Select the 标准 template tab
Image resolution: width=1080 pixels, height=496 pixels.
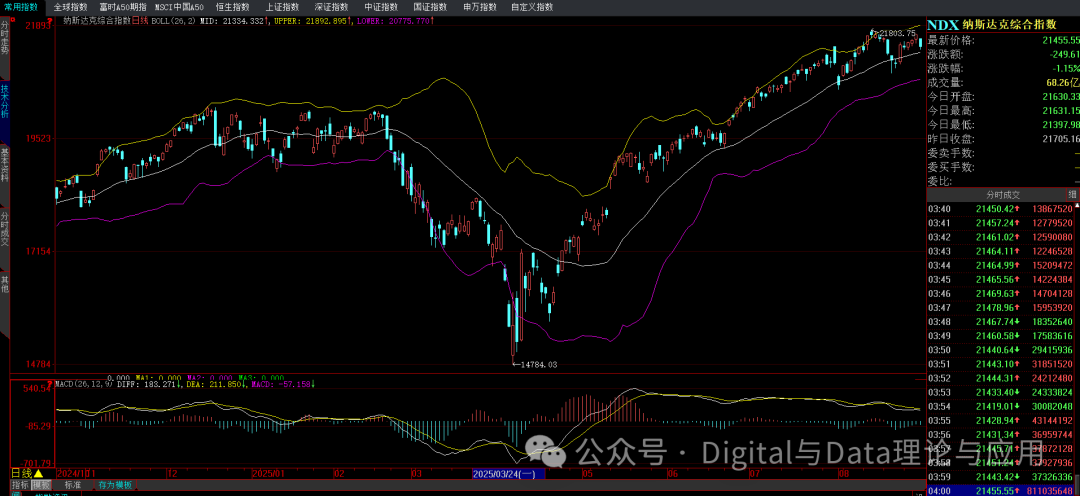tap(73, 485)
